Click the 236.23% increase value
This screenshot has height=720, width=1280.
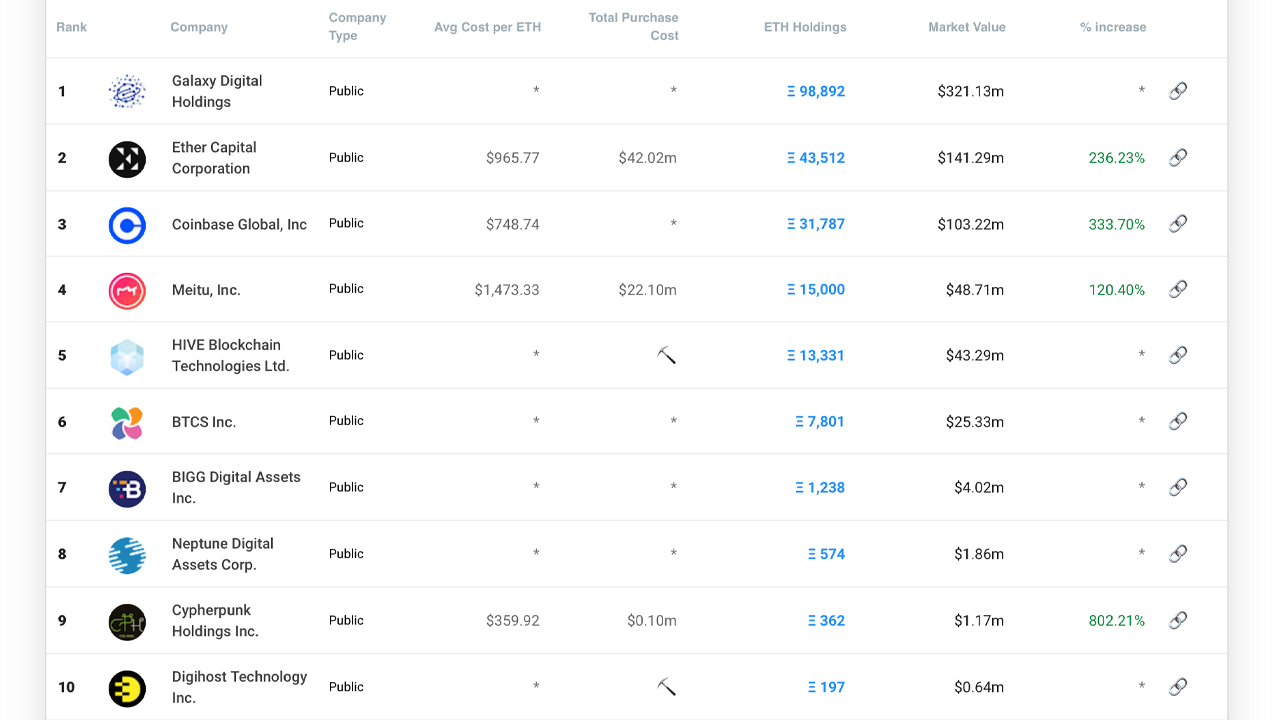pos(1117,158)
